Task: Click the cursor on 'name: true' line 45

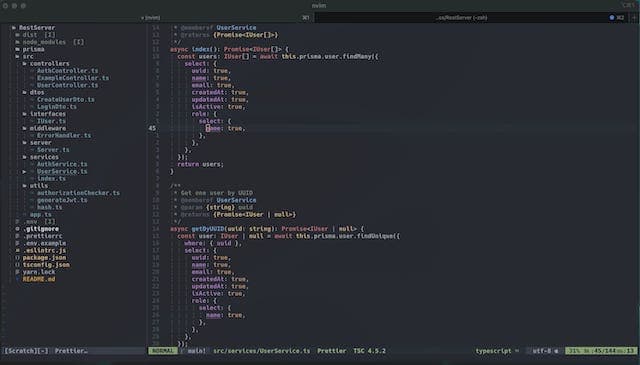Action: (x=208, y=129)
